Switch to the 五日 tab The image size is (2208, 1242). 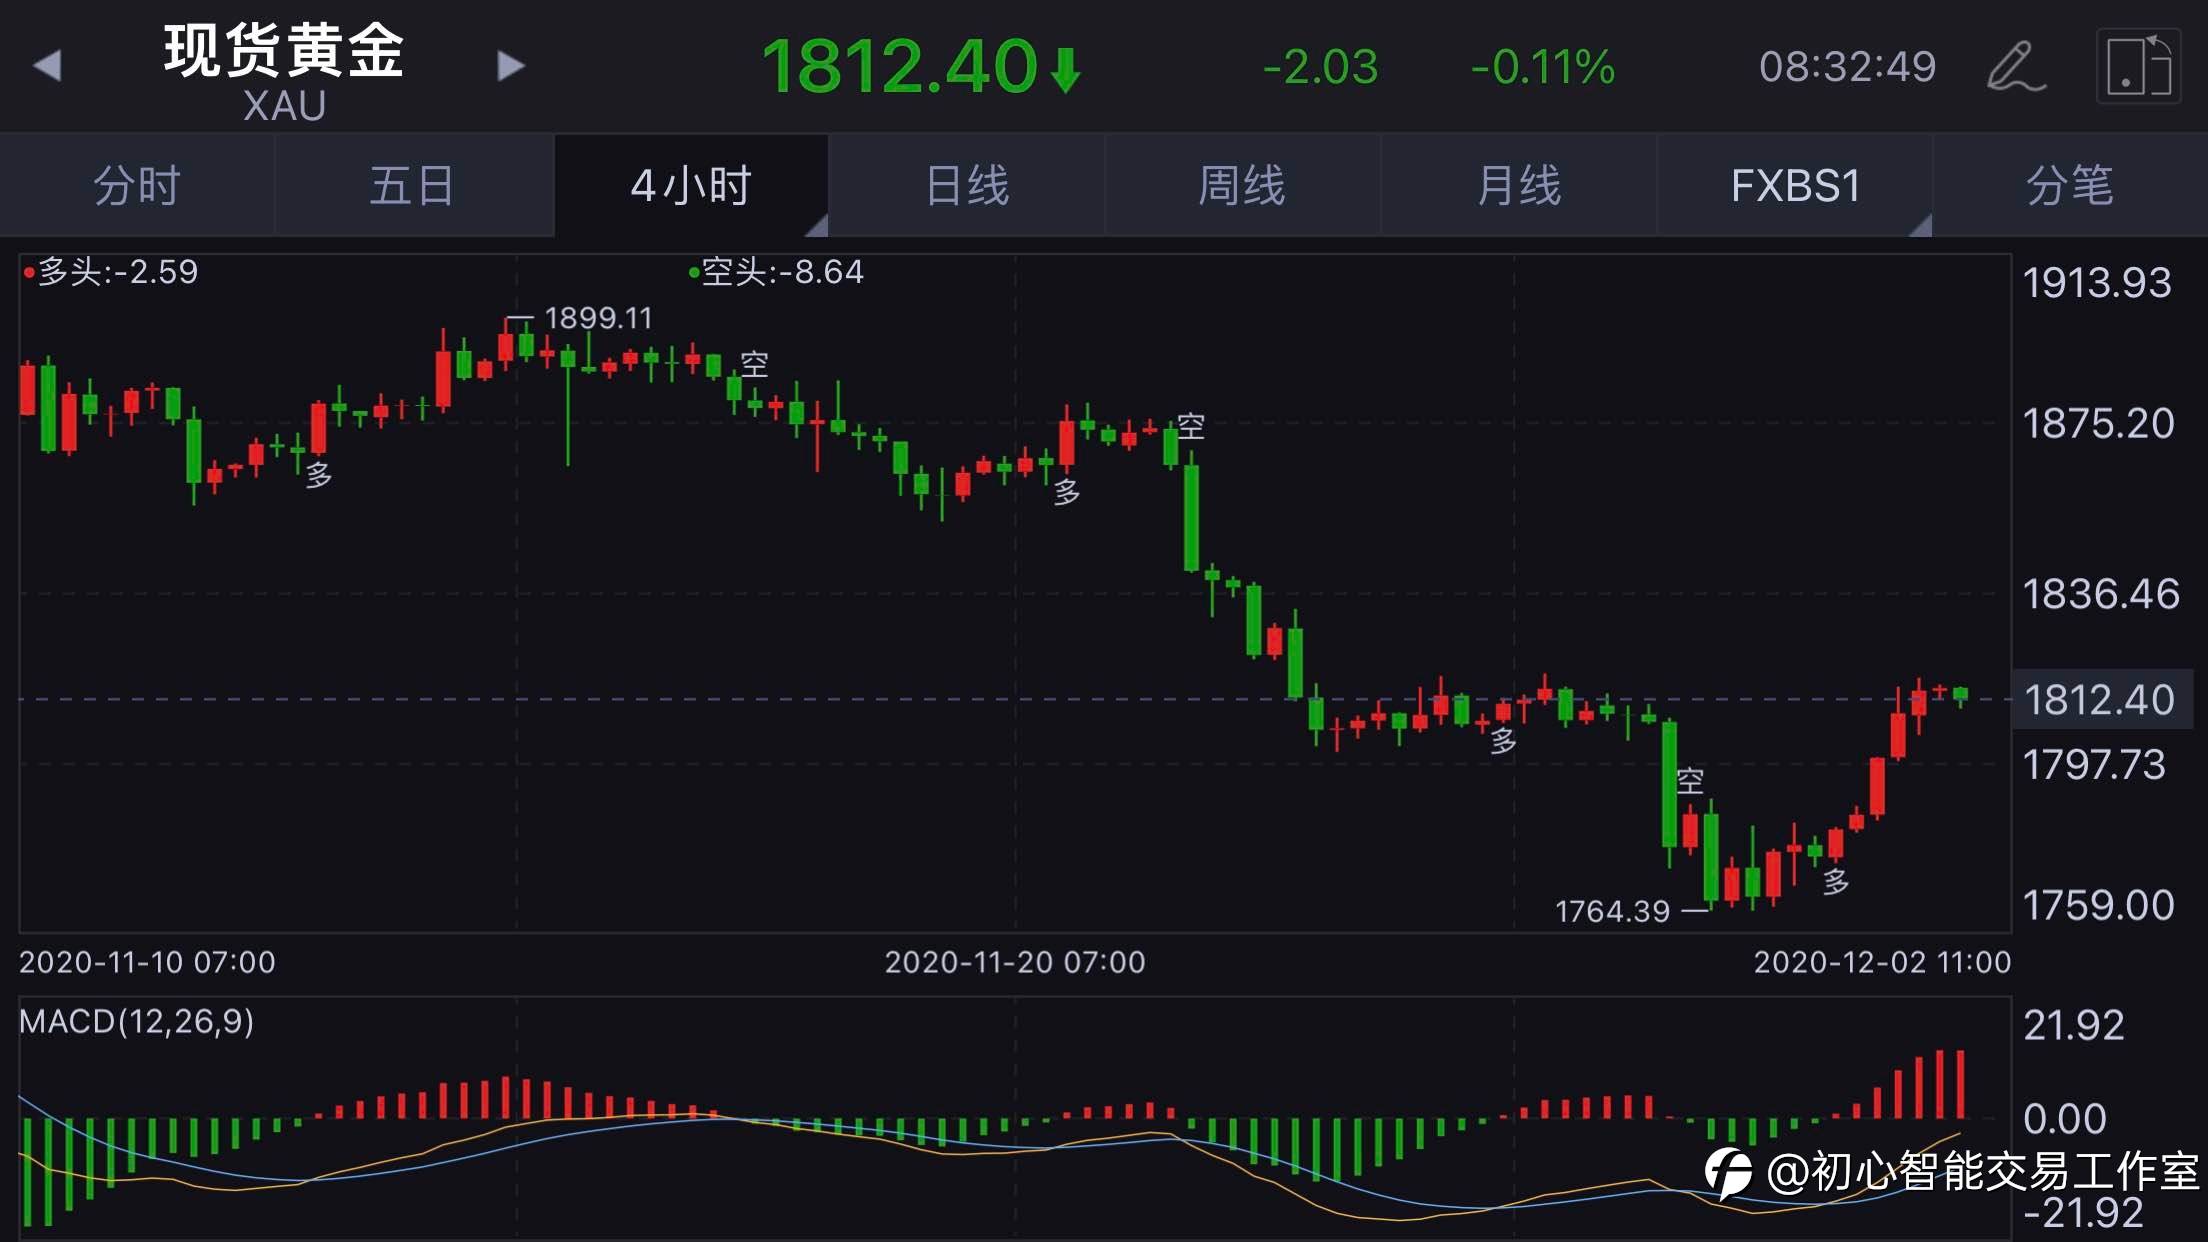pos(413,186)
